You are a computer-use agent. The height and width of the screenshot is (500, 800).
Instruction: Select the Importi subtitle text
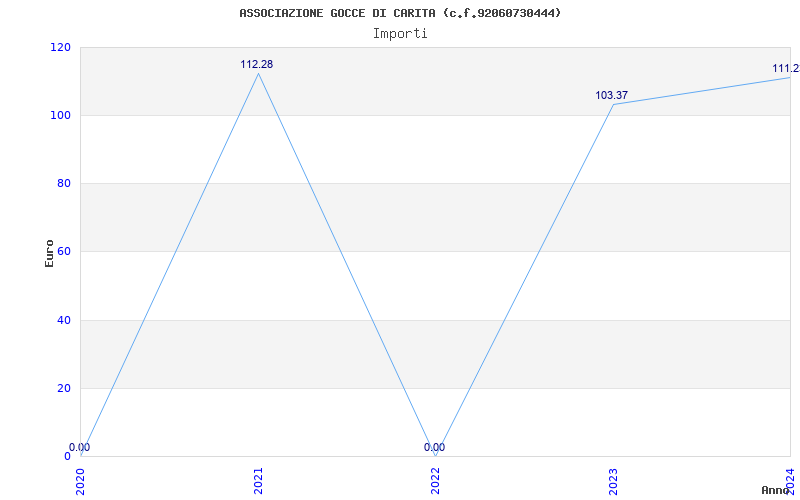(400, 34)
